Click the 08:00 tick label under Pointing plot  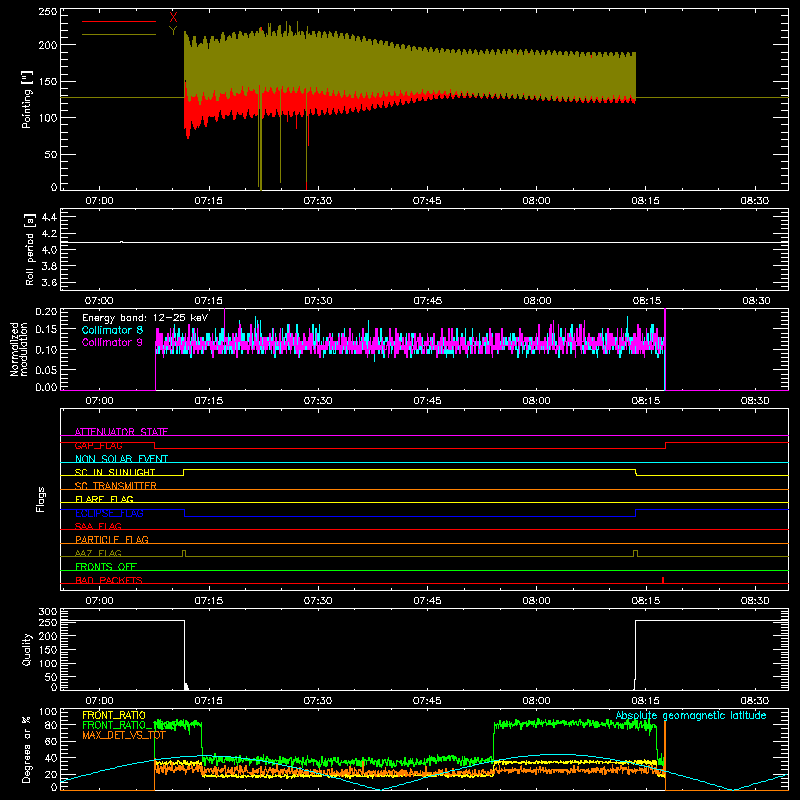coord(536,201)
